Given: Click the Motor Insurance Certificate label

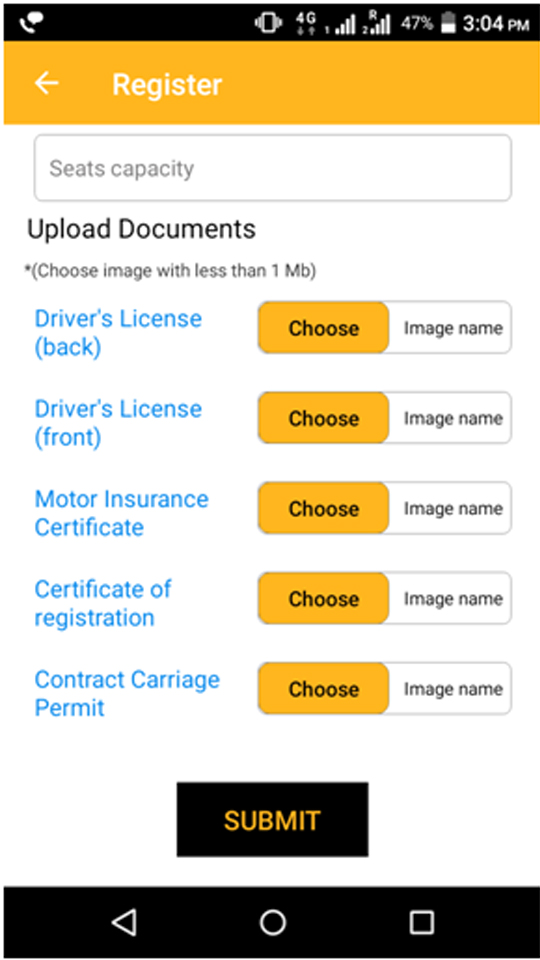Looking at the screenshot, I should tap(121, 513).
